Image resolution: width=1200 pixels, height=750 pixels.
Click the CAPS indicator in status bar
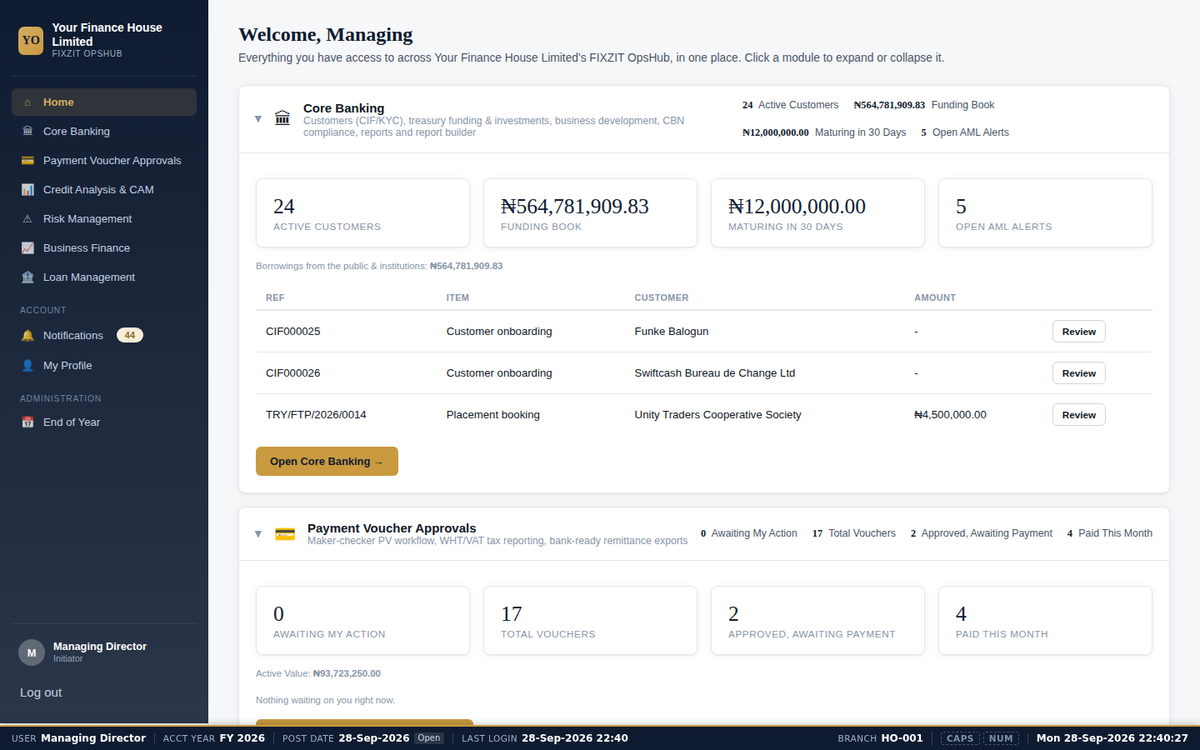click(960, 739)
